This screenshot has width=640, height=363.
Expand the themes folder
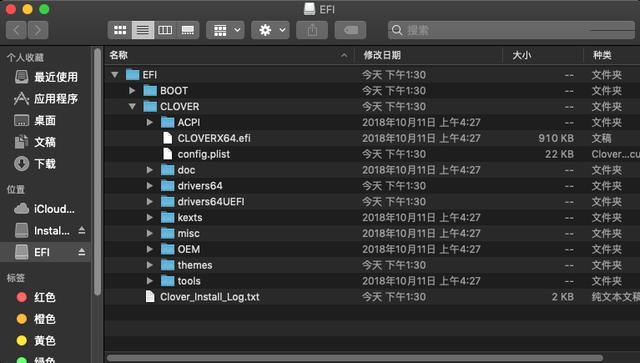(x=150, y=265)
